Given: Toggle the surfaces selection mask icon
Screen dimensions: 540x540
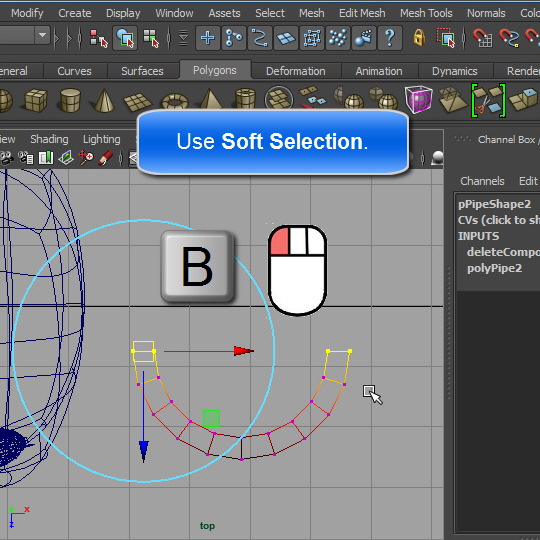Looking at the screenshot, I should pyautogui.click(x=286, y=38).
